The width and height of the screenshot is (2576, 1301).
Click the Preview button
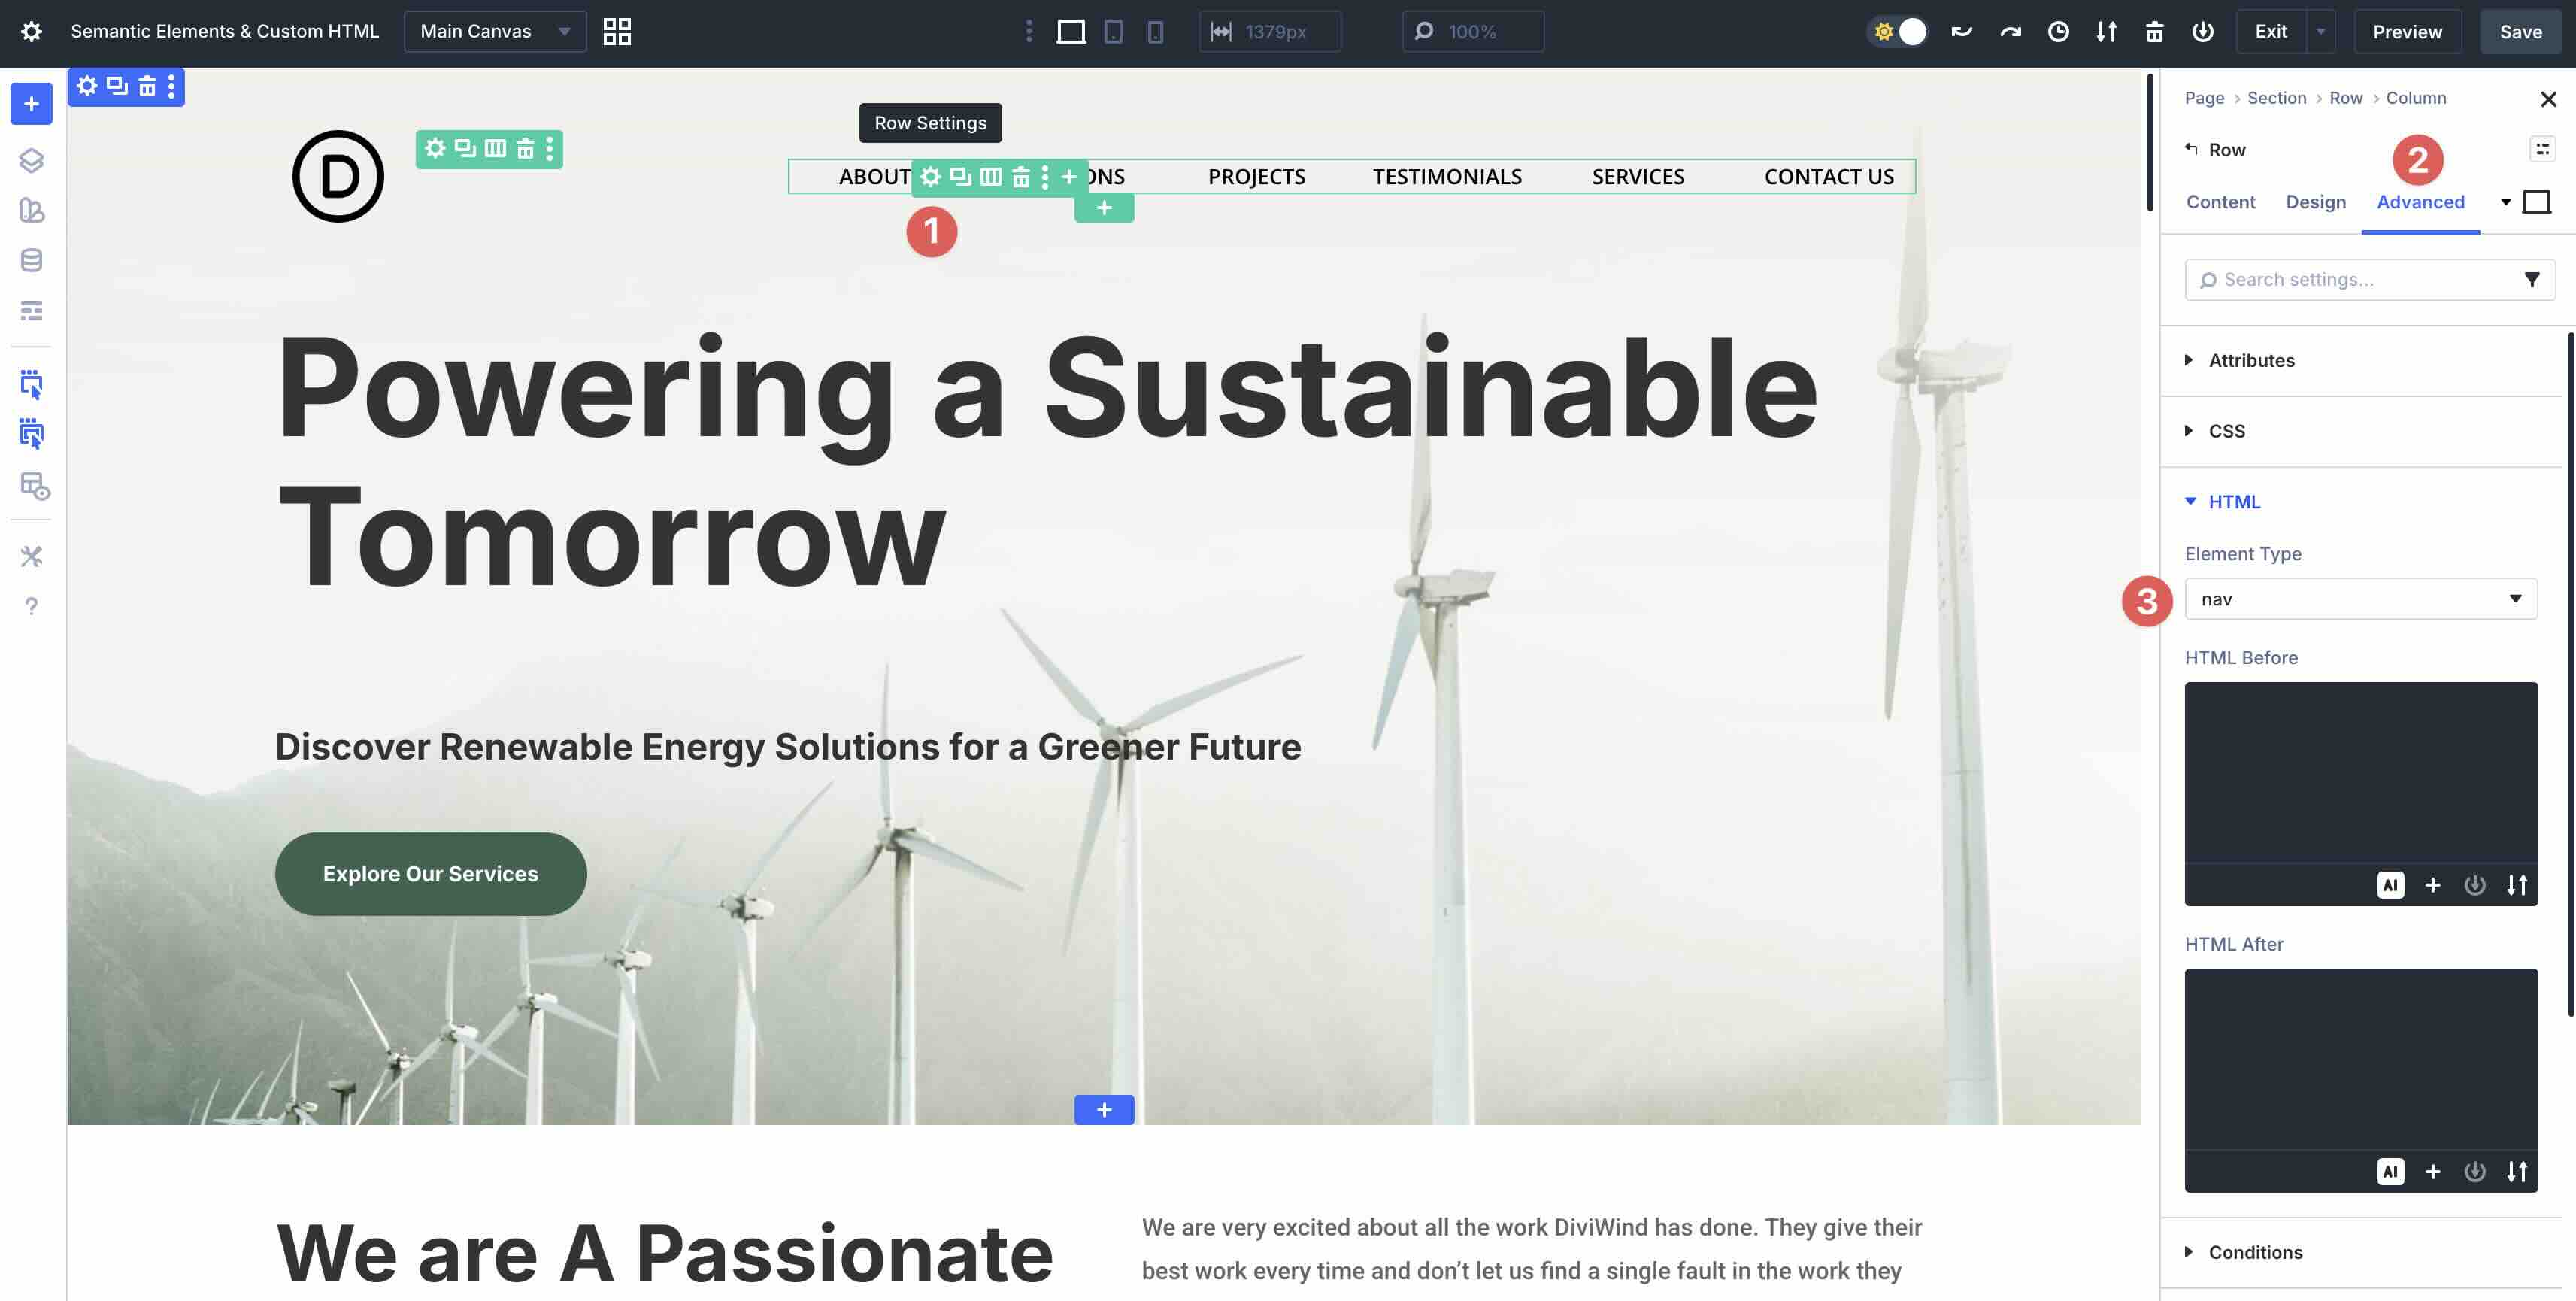2407,31
